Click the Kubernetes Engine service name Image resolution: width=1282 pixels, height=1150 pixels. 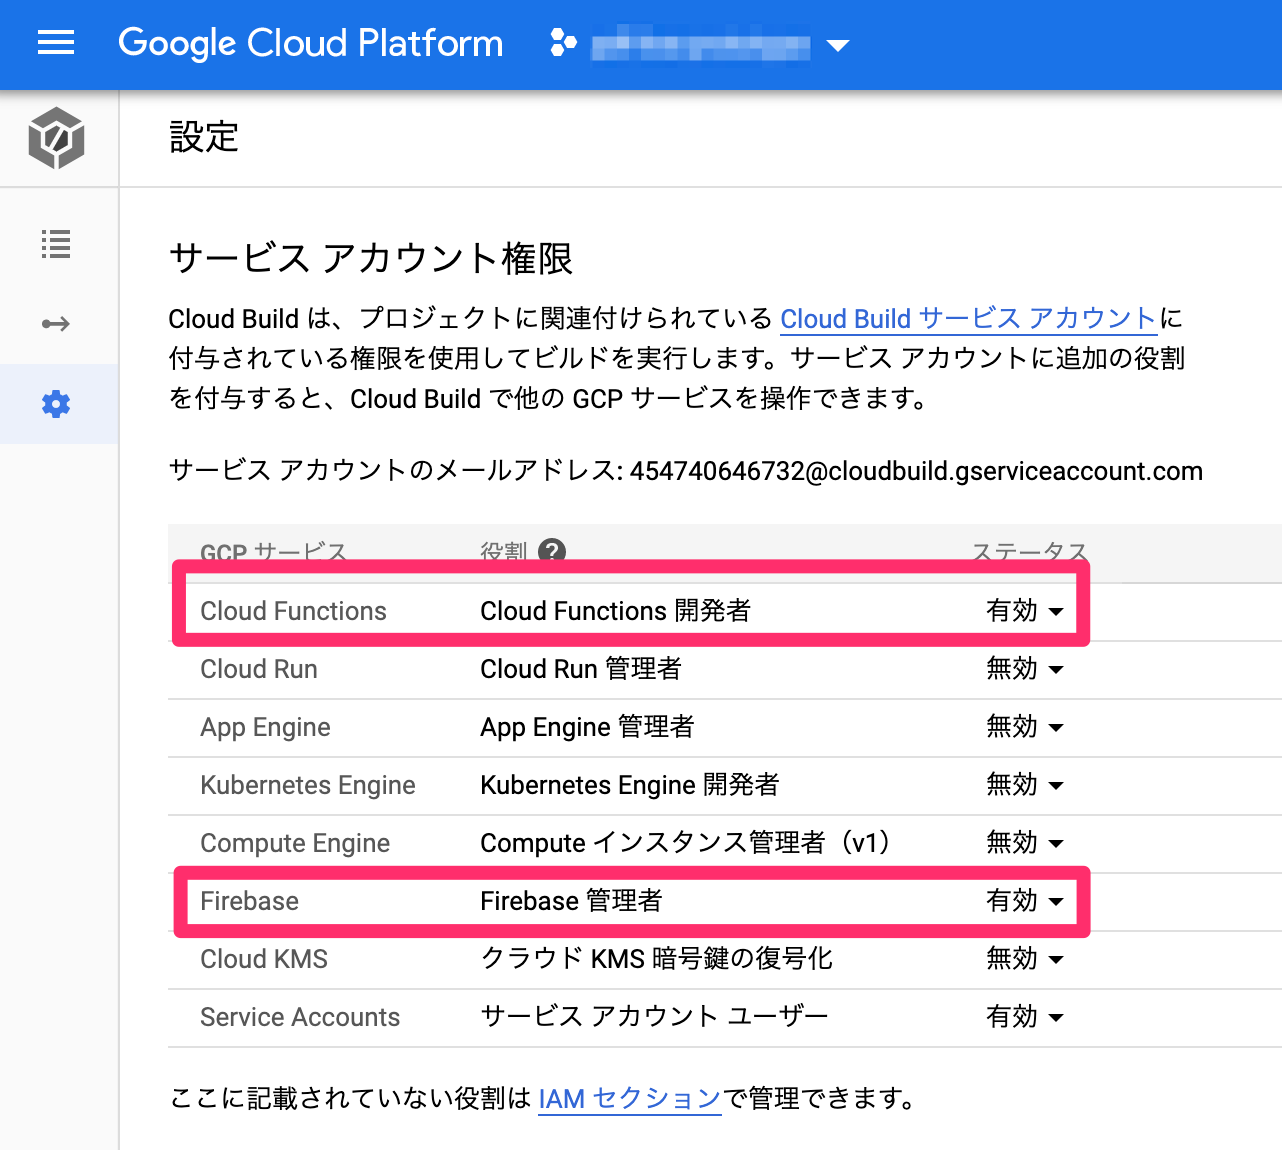308,785
